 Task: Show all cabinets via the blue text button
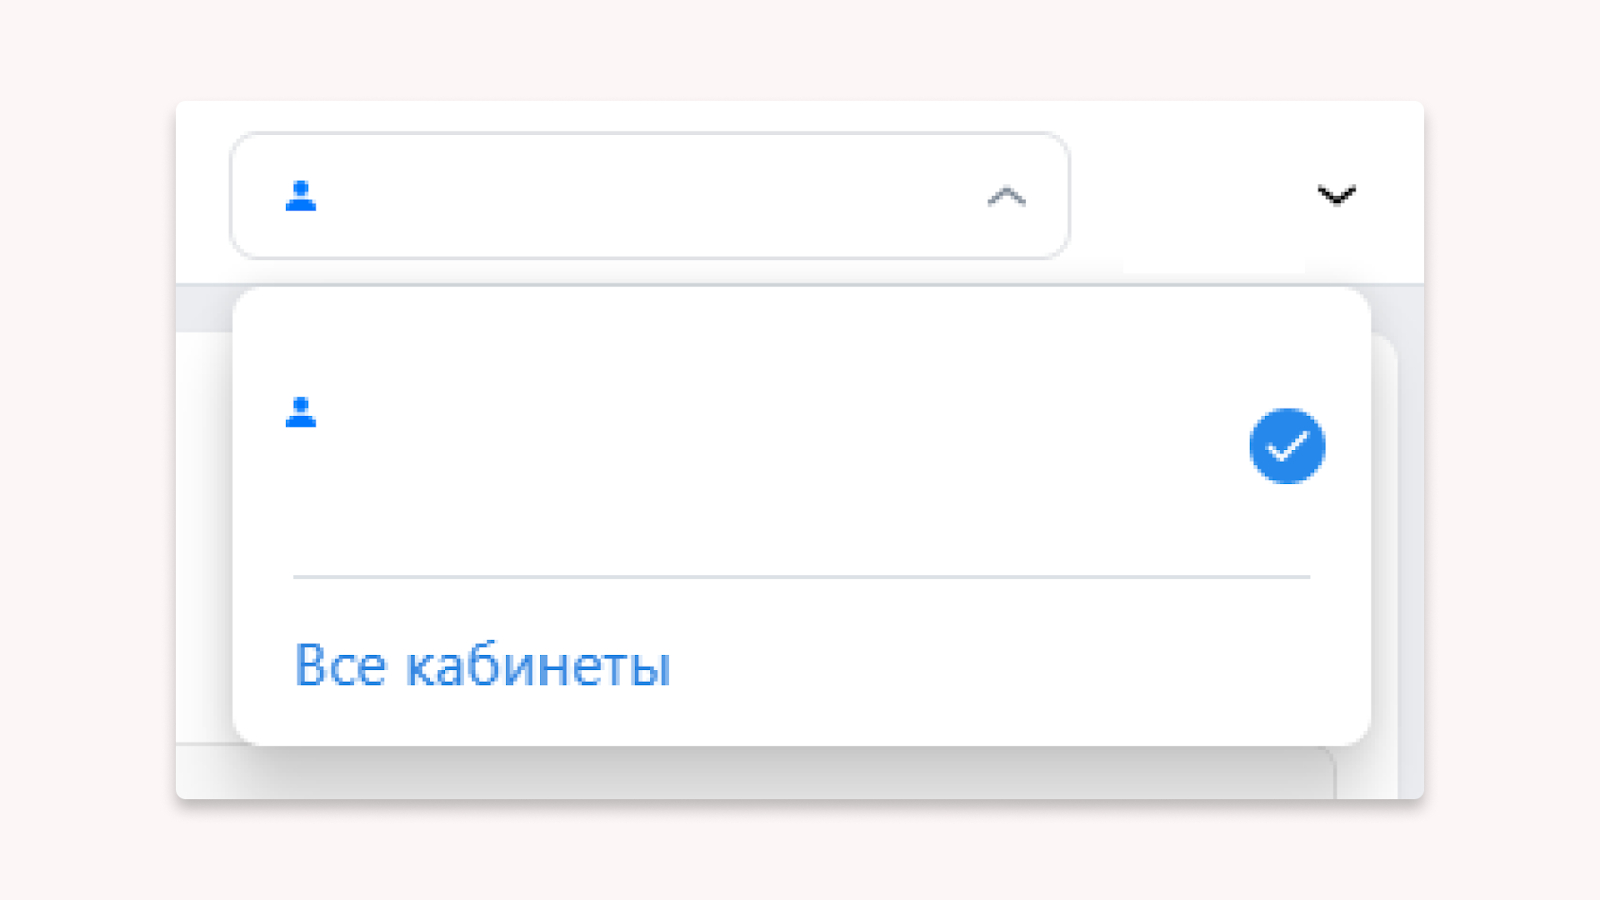pyautogui.click(x=482, y=666)
